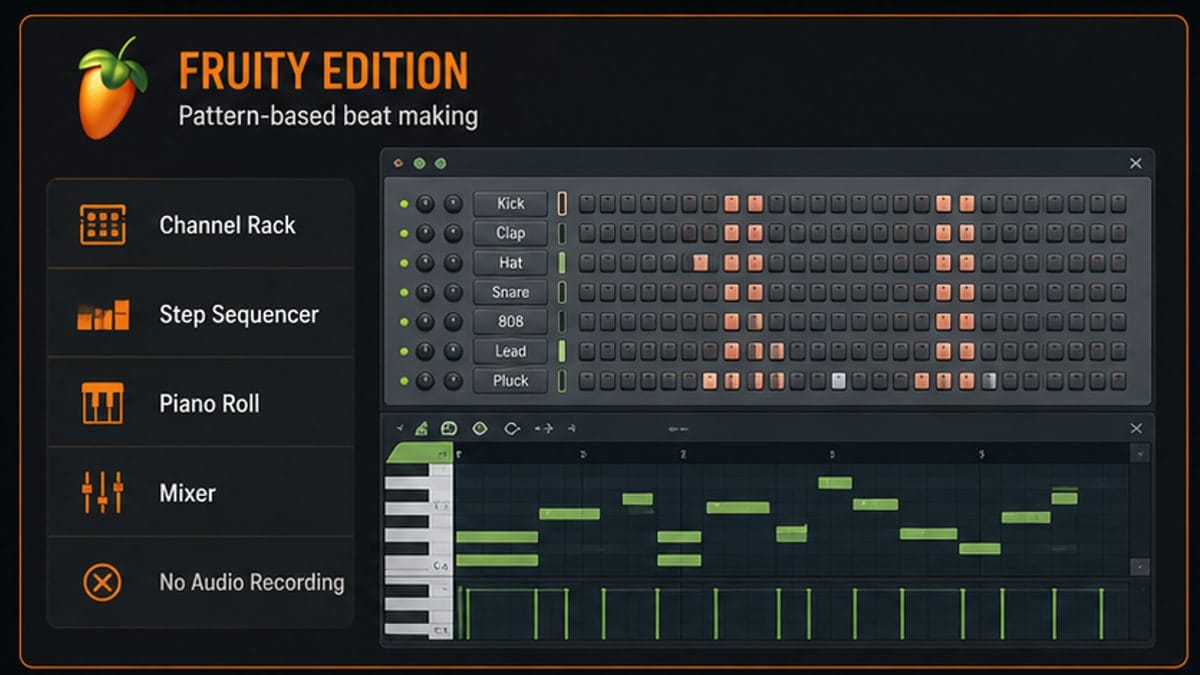Open the piano roll menu arrow
Screen dimensions: 1200x675
click(400, 428)
